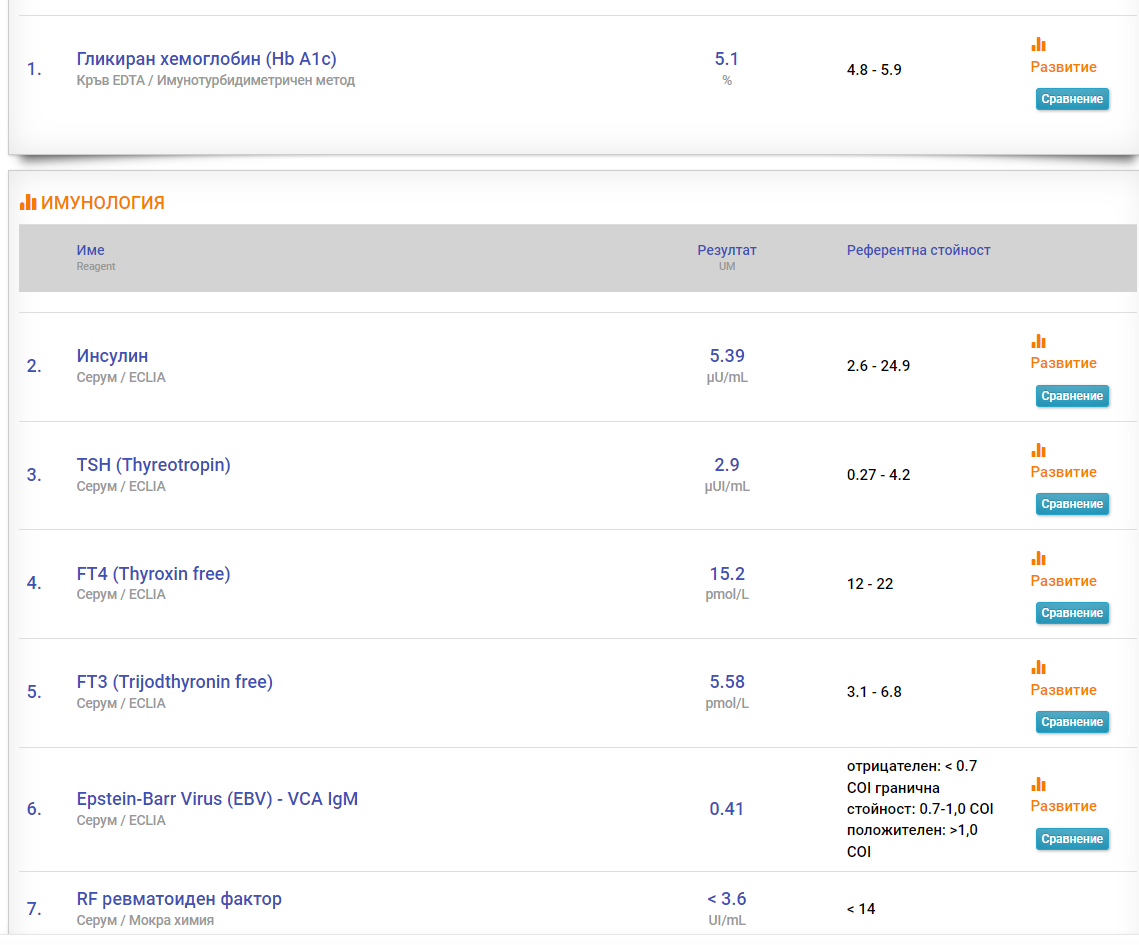Open Развитие link for Инсулин
Screen dimensions: 1139x945
(1063, 363)
